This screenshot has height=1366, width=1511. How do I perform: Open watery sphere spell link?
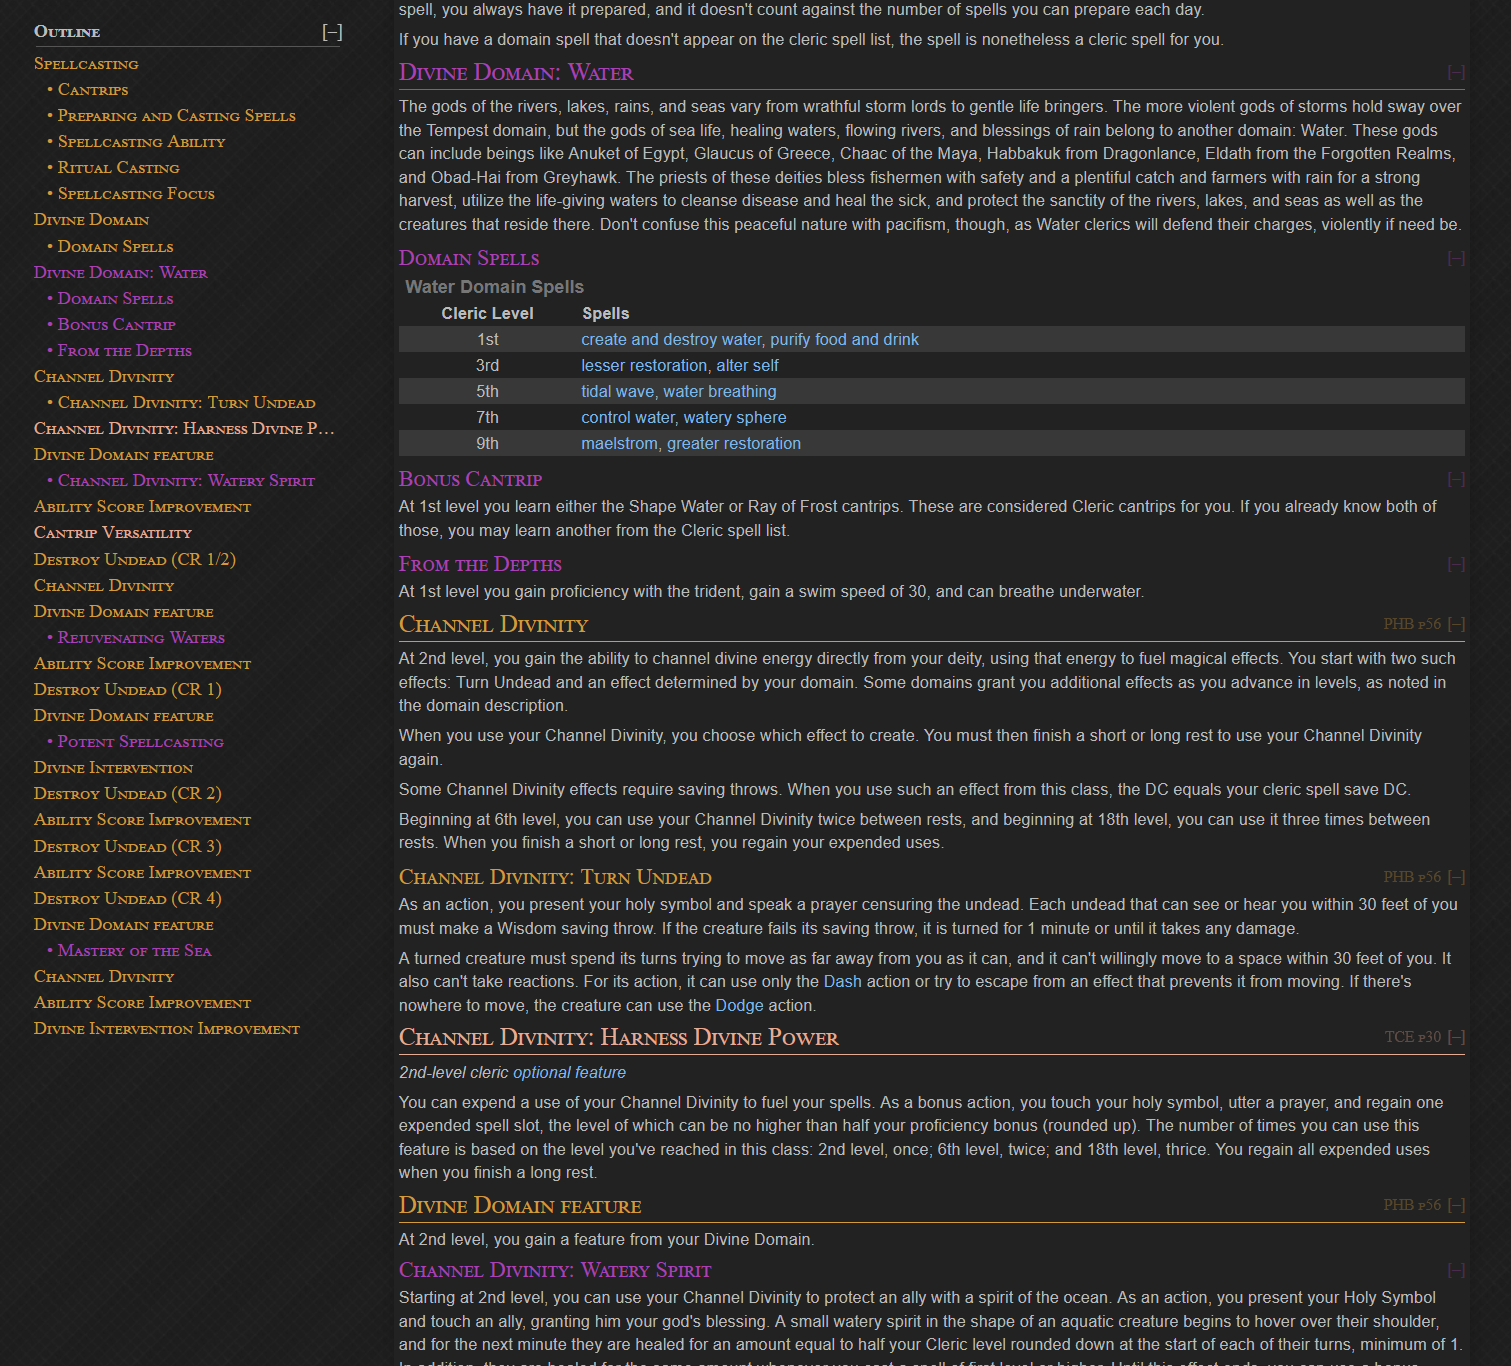click(735, 417)
